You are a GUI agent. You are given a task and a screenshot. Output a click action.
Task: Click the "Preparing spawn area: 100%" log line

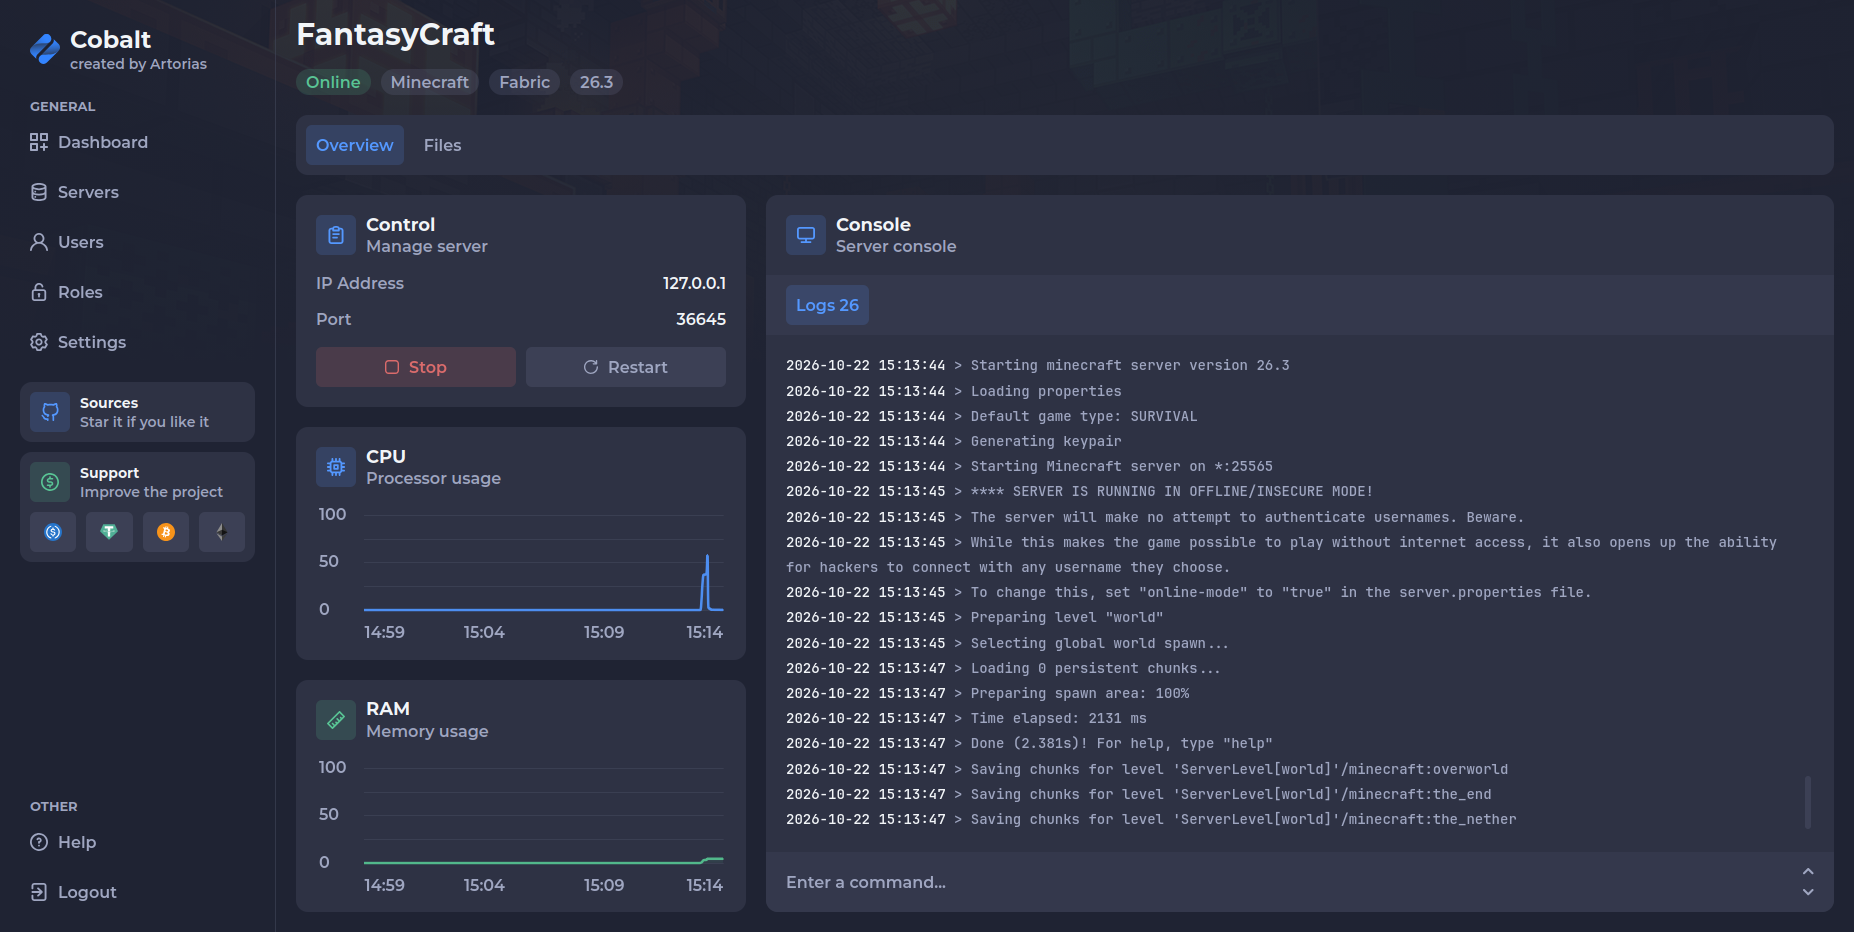(x=987, y=693)
